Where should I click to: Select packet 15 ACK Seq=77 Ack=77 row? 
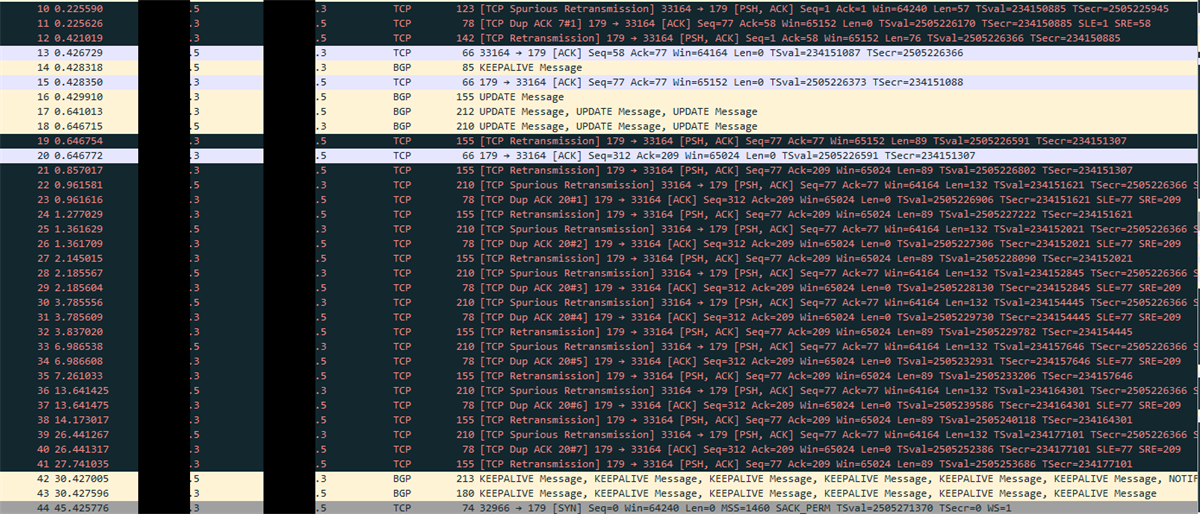(x=600, y=83)
